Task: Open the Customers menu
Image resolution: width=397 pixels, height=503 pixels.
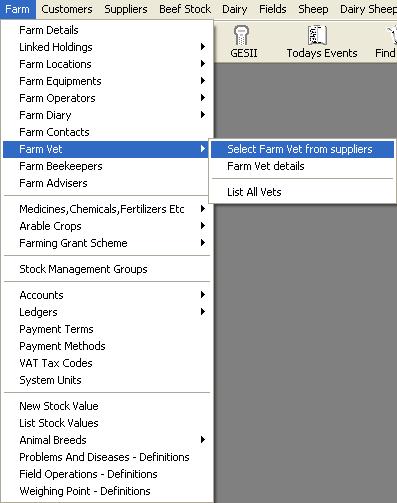Action: (67, 9)
